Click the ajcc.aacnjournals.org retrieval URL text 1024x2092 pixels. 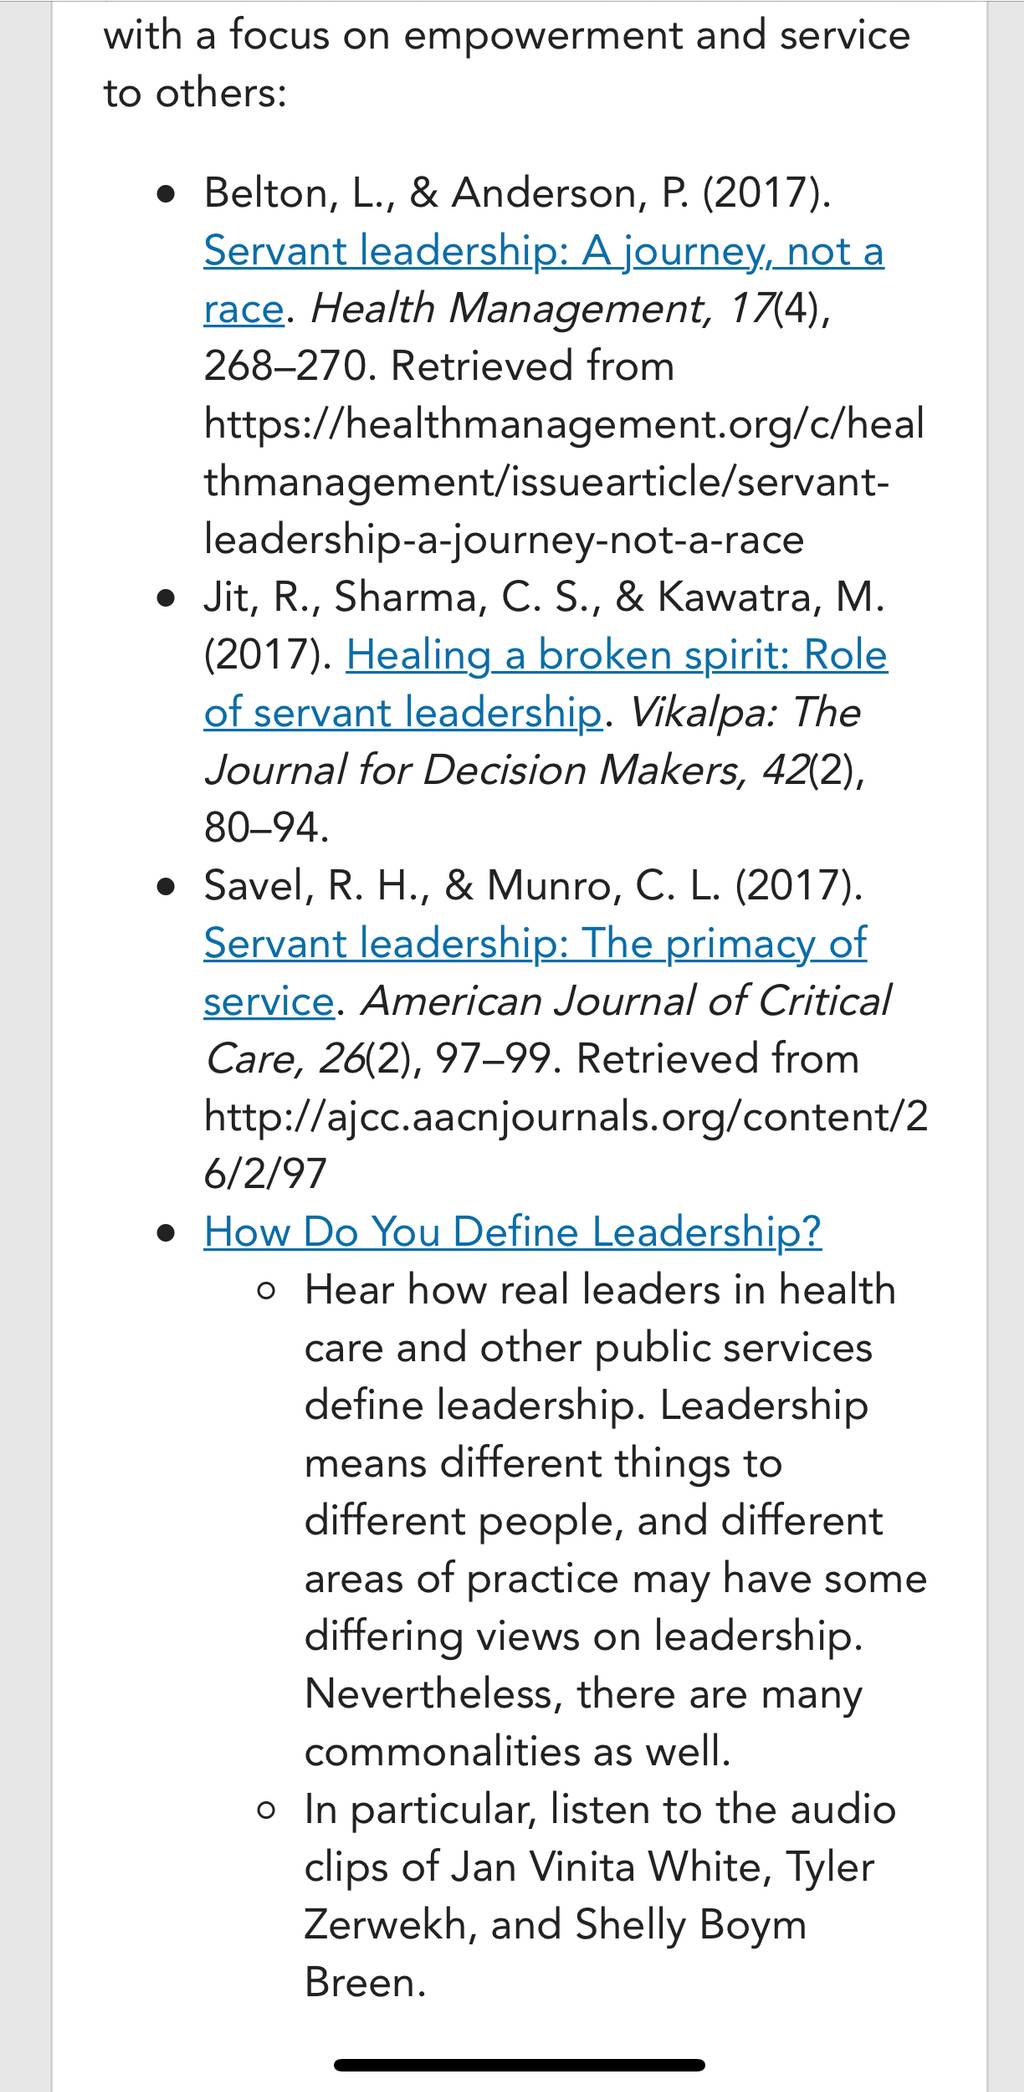pyautogui.click(x=566, y=1144)
